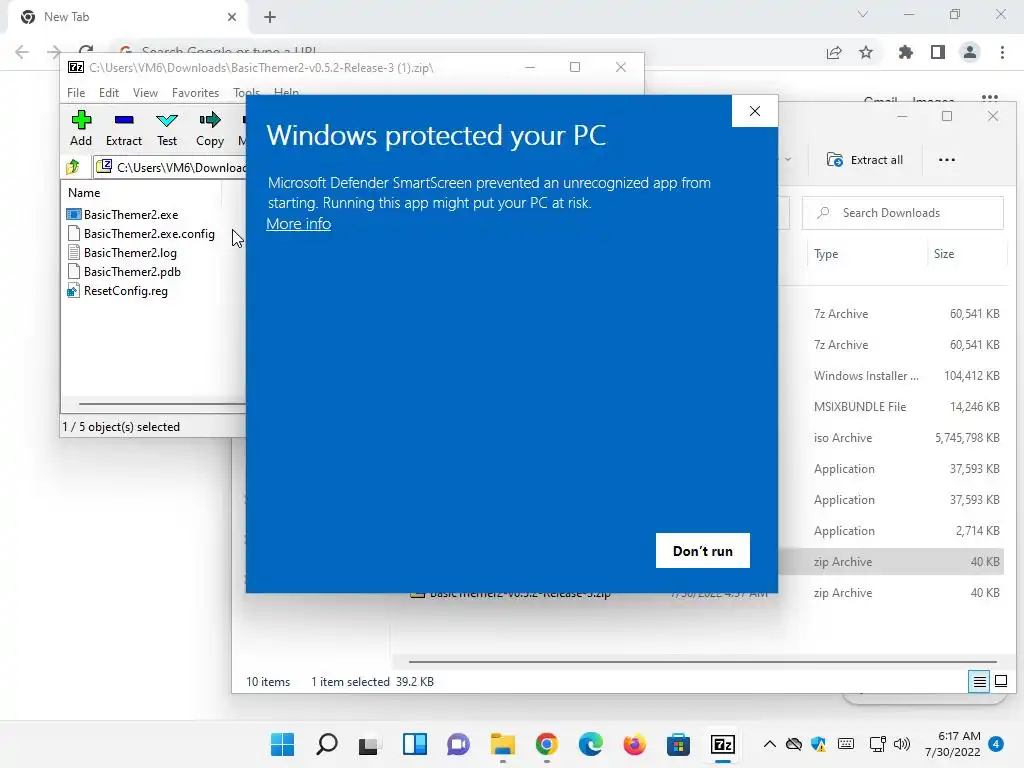Close the New Tab in Chrome
The height and width of the screenshot is (768, 1024).
[232, 17]
